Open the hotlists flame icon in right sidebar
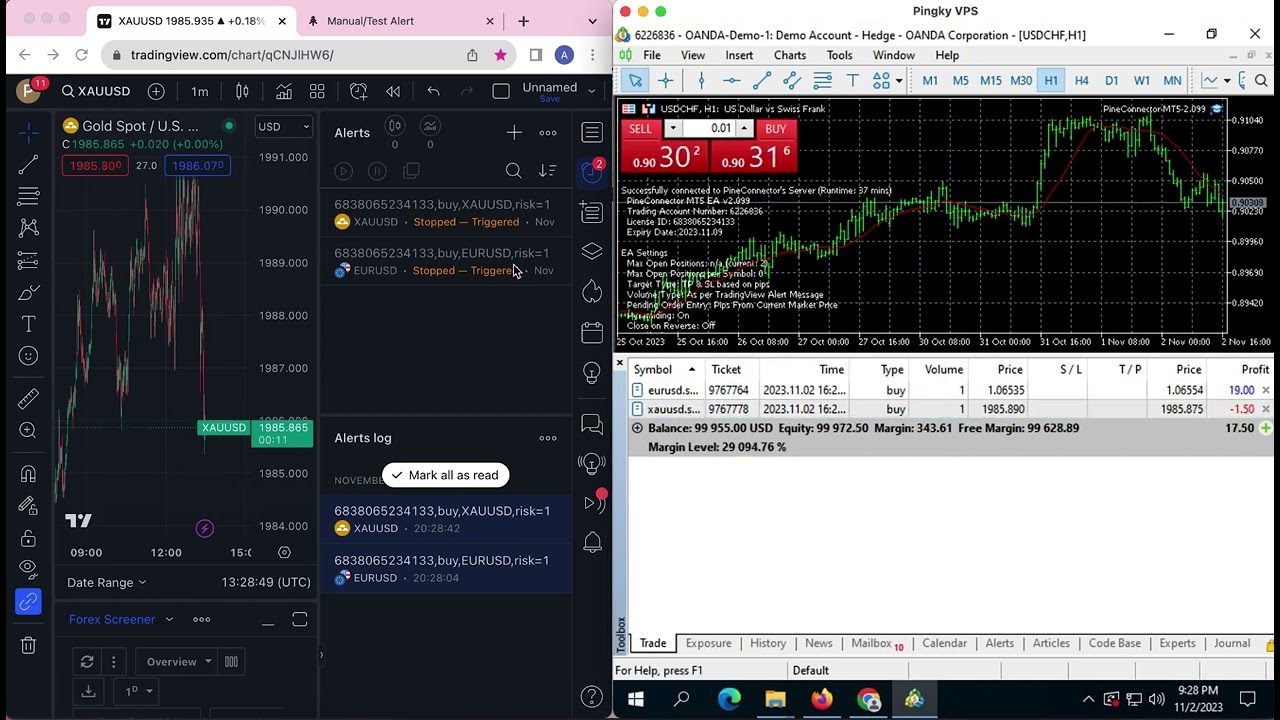Image resolution: width=1280 pixels, height=720 pixels. (592, 291)
